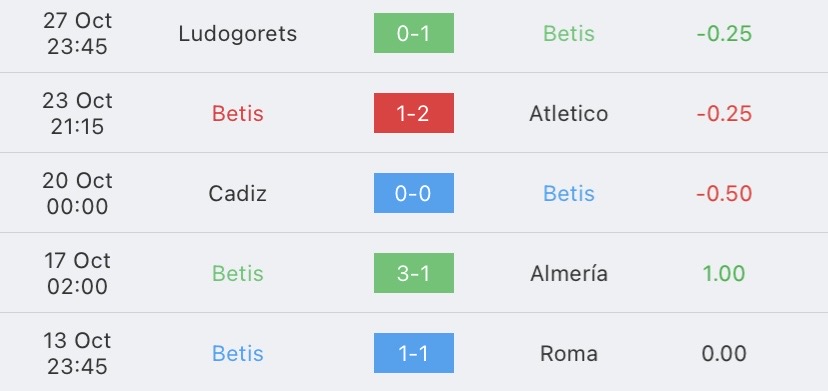Select Cadiz team name

tap(238, 193)
